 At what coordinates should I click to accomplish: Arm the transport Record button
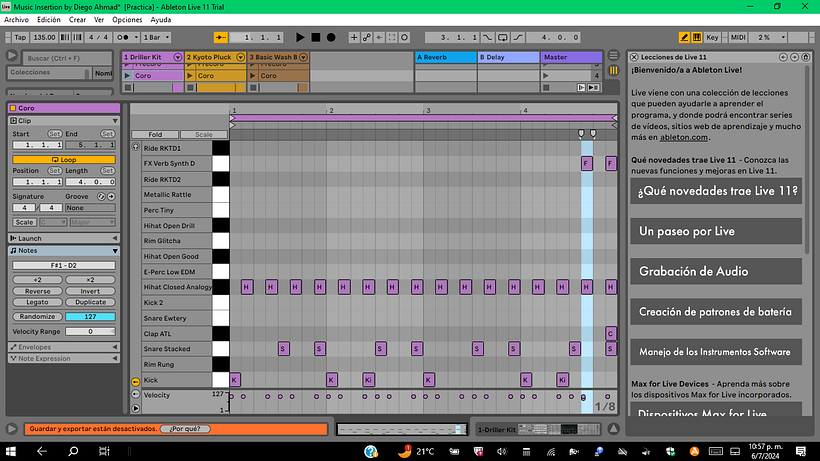[x=331, y=37]
